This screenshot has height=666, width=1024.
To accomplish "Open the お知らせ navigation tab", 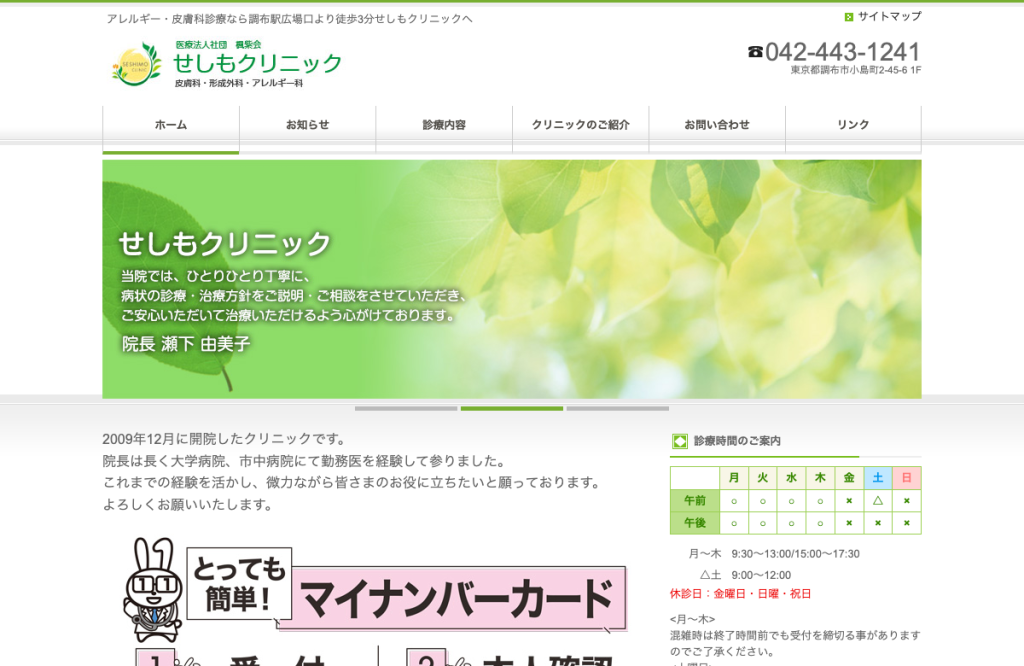I will (x=308, y=129).
